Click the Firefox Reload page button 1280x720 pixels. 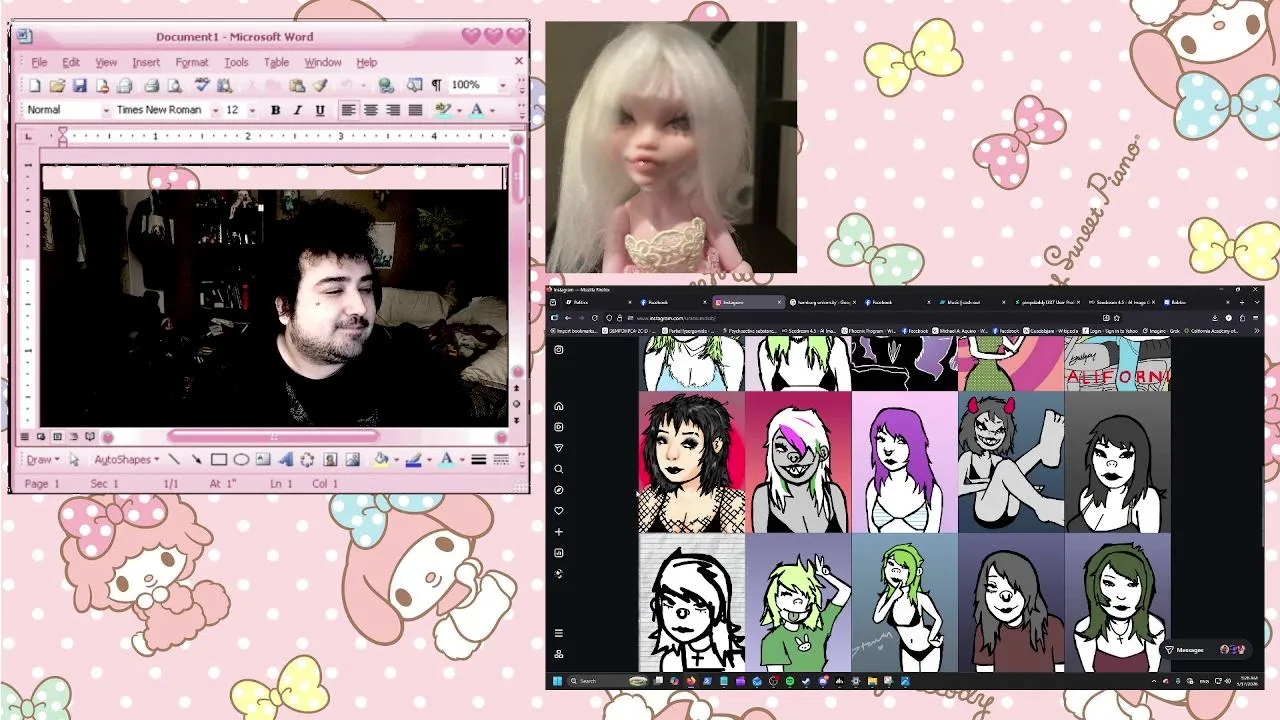(x=596, y=318)
